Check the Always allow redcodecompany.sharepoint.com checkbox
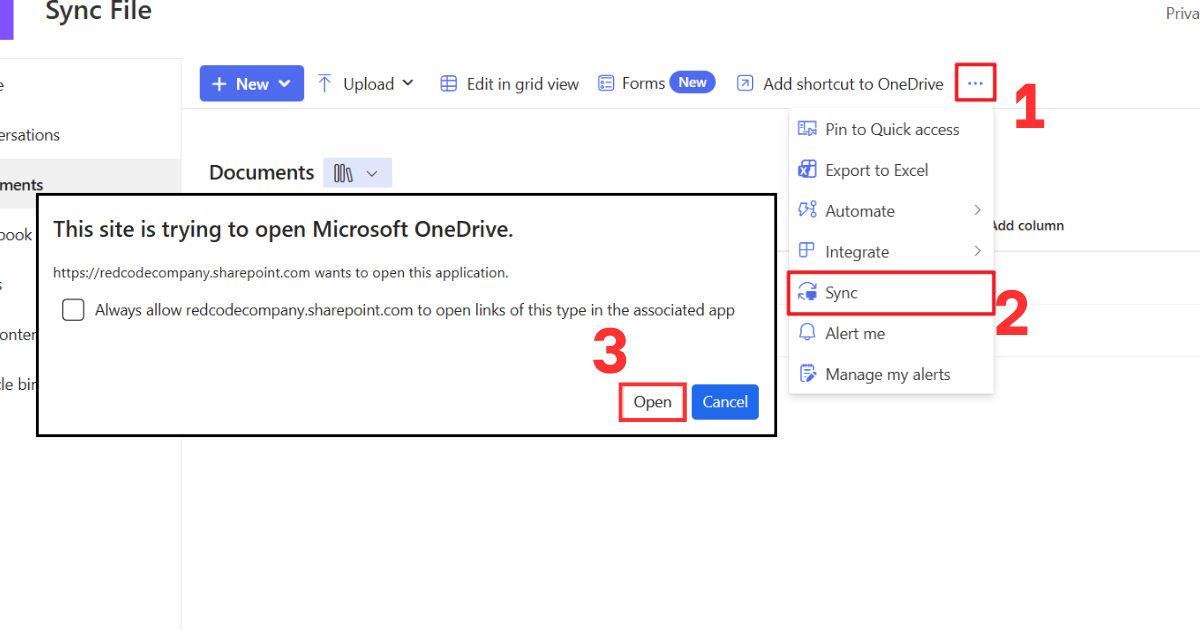Image resolution: width=1200 pixels, height=630 pixels. [73, 310]
